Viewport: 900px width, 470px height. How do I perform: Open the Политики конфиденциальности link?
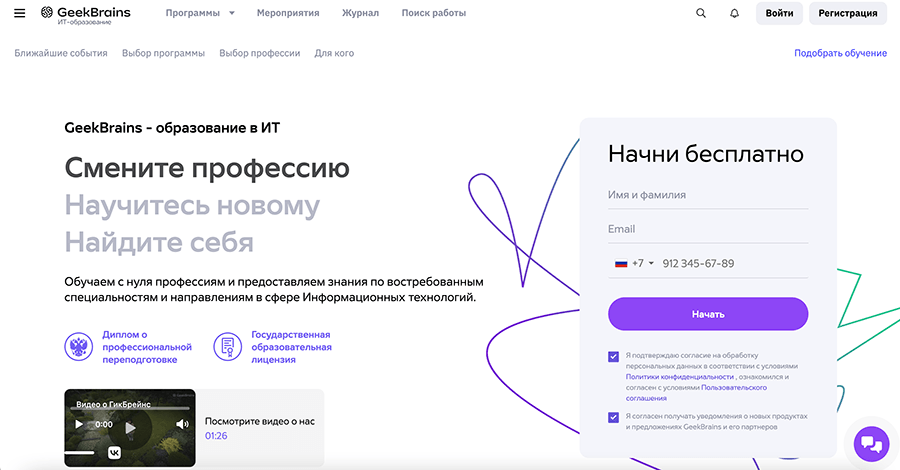pos(680,377)
